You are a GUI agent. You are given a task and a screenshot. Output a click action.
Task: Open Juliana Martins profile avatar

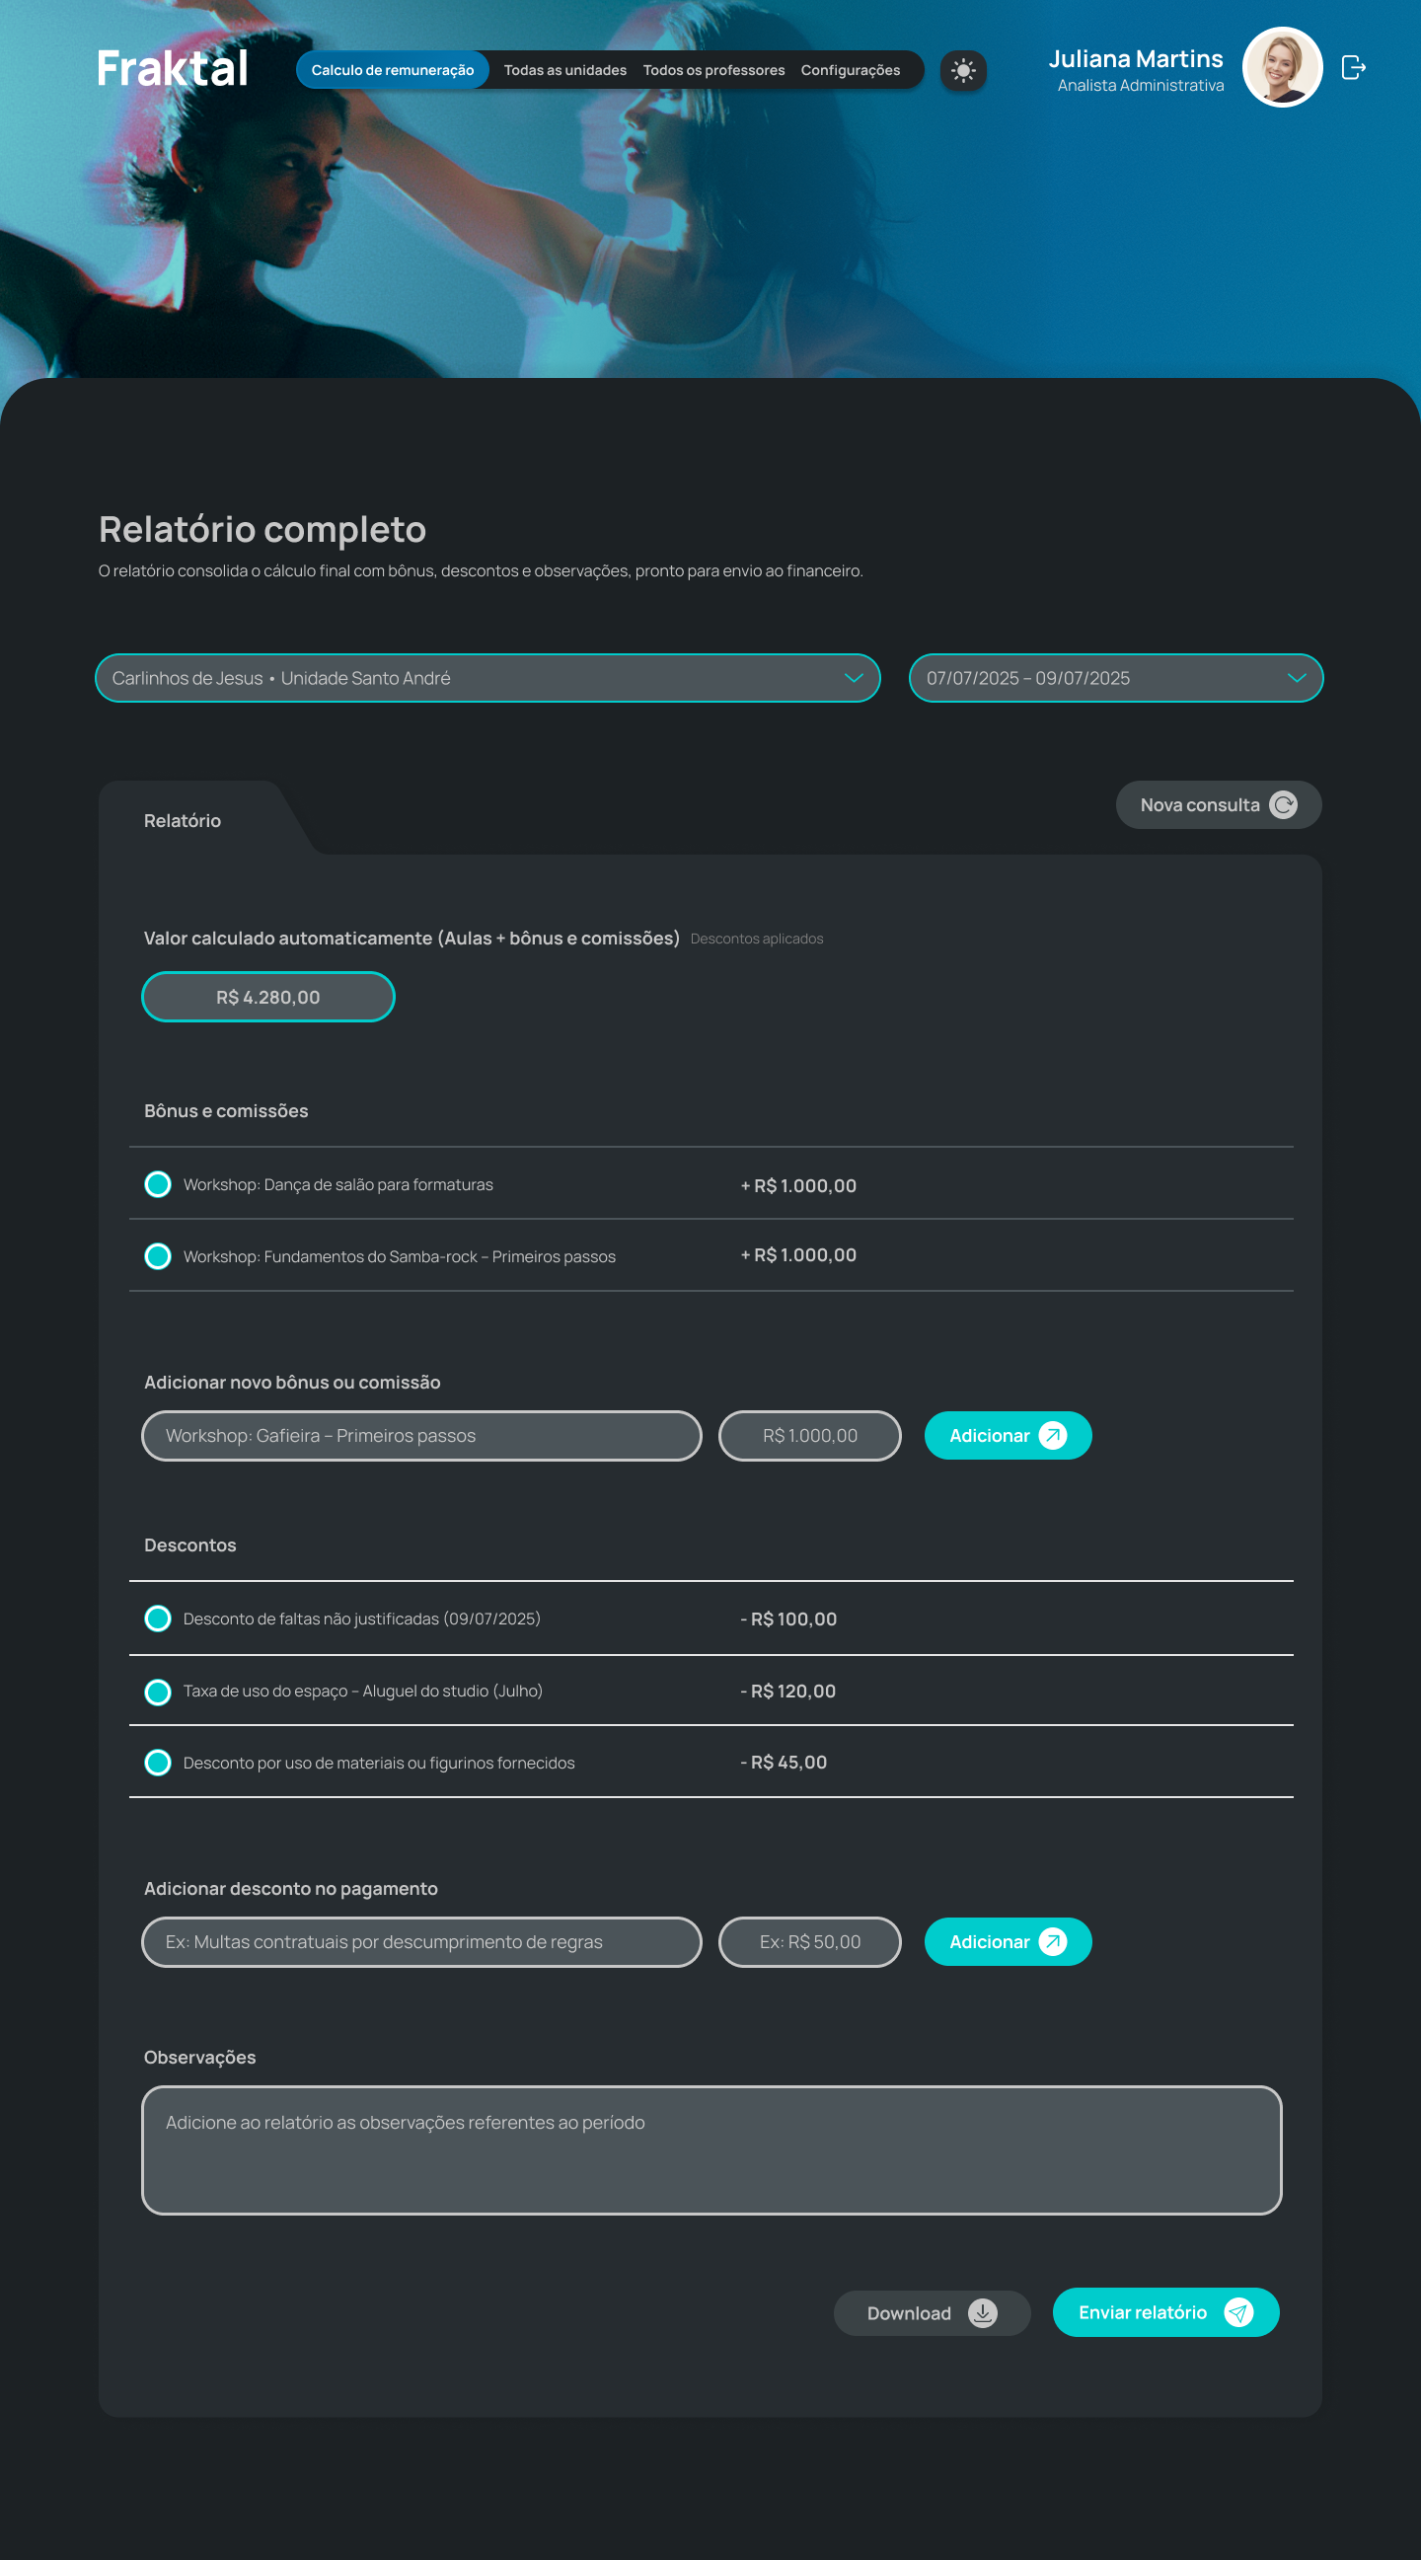coord(1281,67)
